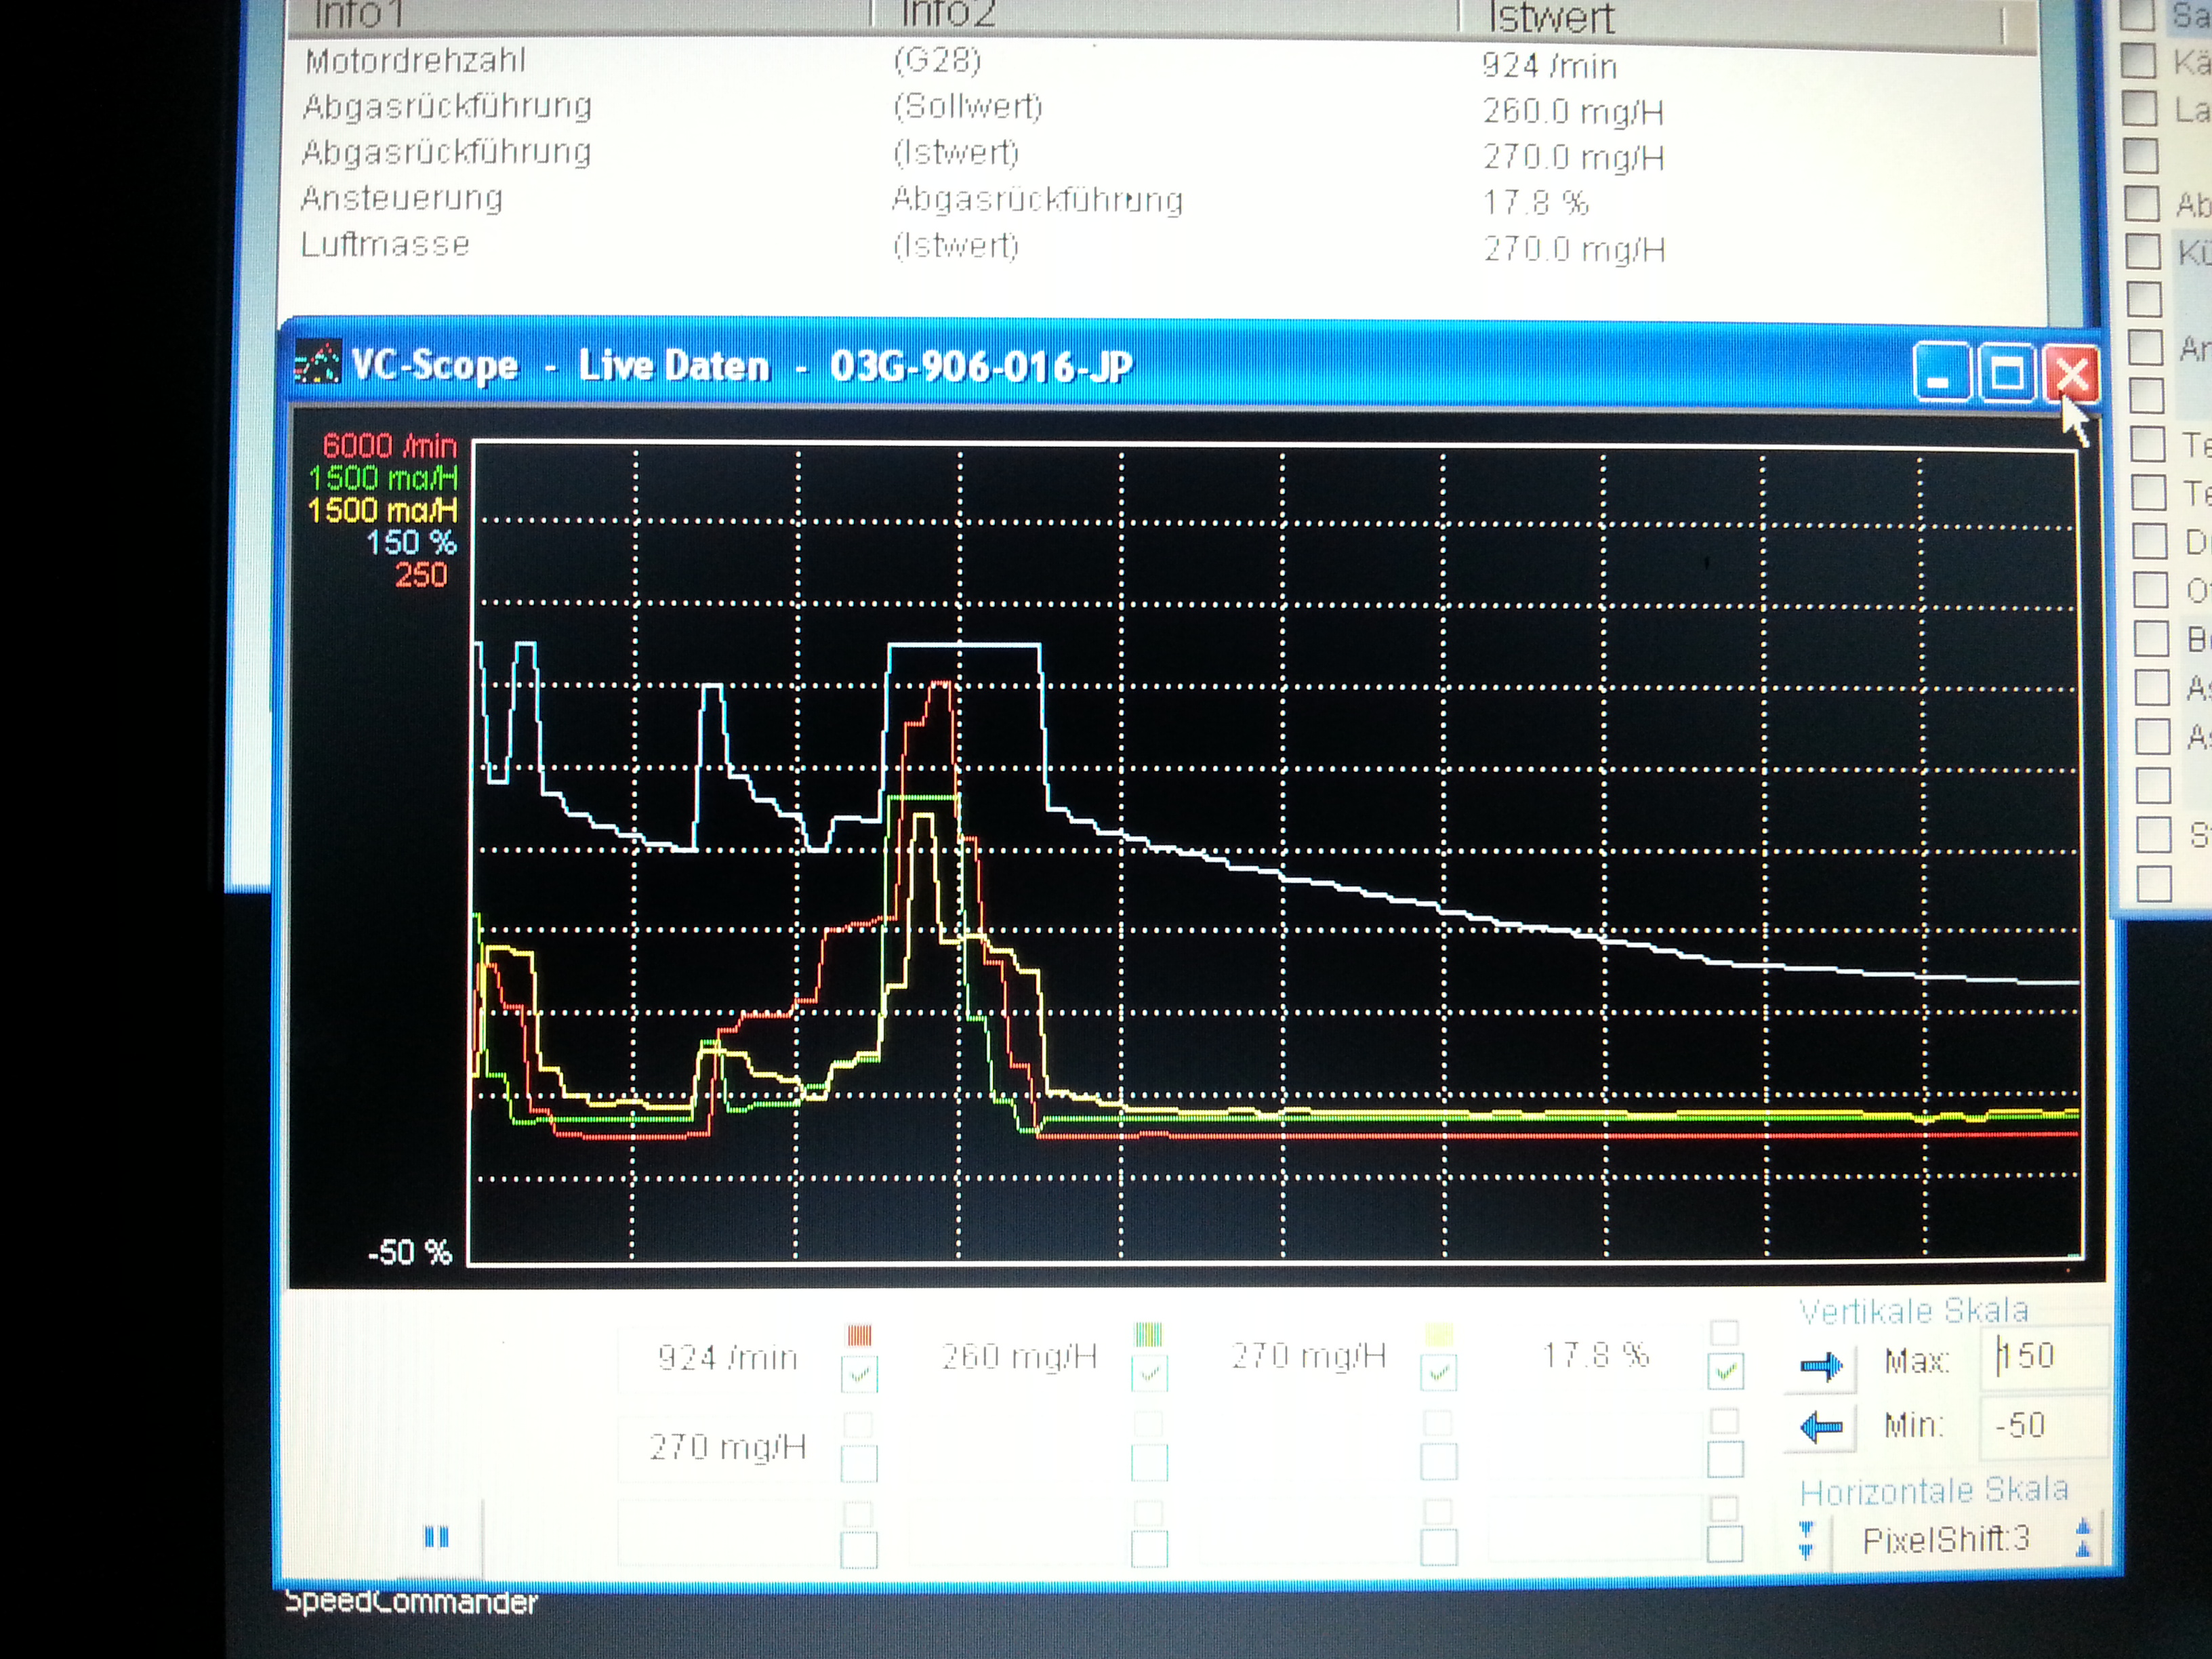Select the Ansteuerung row in background table

tap(1160, 200)
